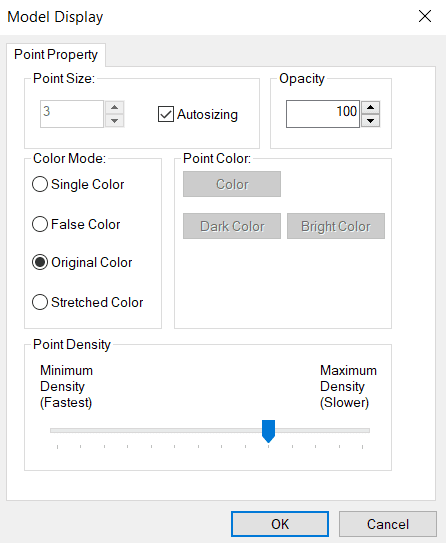Toggle the Autosizing checkbox

(166, 114)
